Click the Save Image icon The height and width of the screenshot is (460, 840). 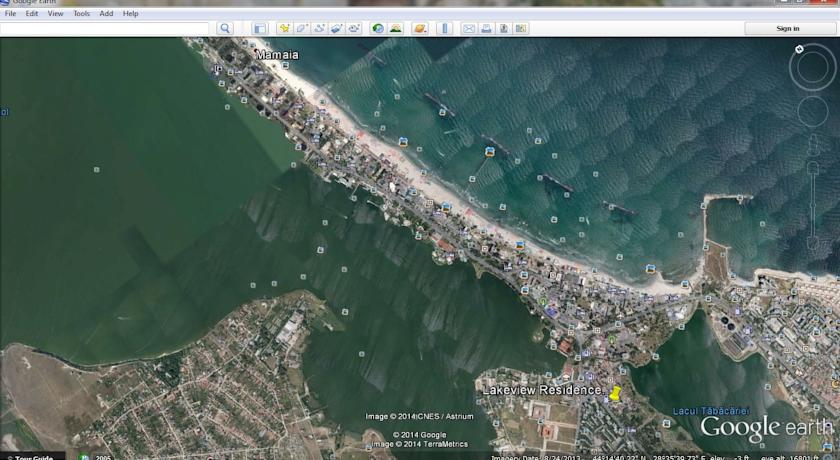coord(504,28)
